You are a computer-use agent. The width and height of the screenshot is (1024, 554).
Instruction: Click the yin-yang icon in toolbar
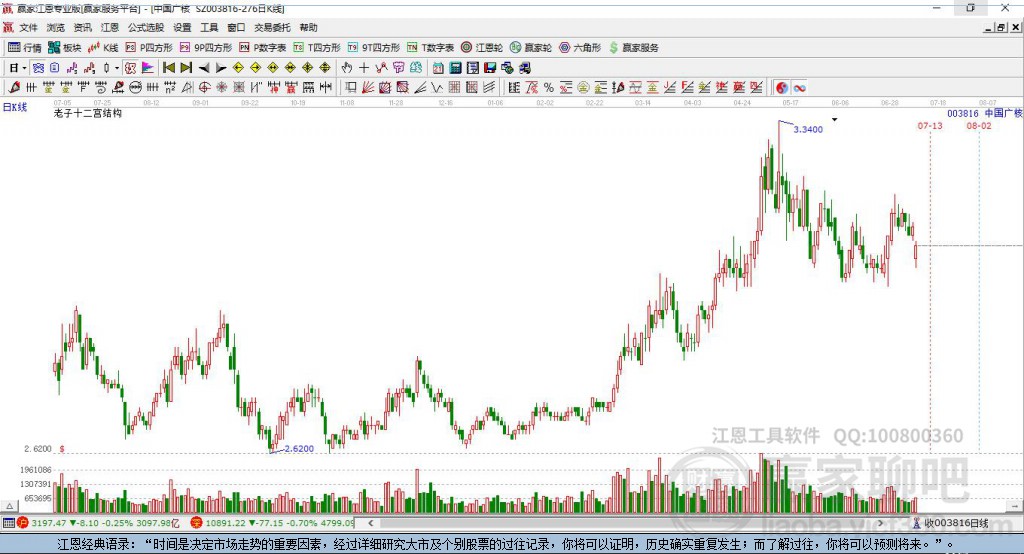tap(782, 88)
